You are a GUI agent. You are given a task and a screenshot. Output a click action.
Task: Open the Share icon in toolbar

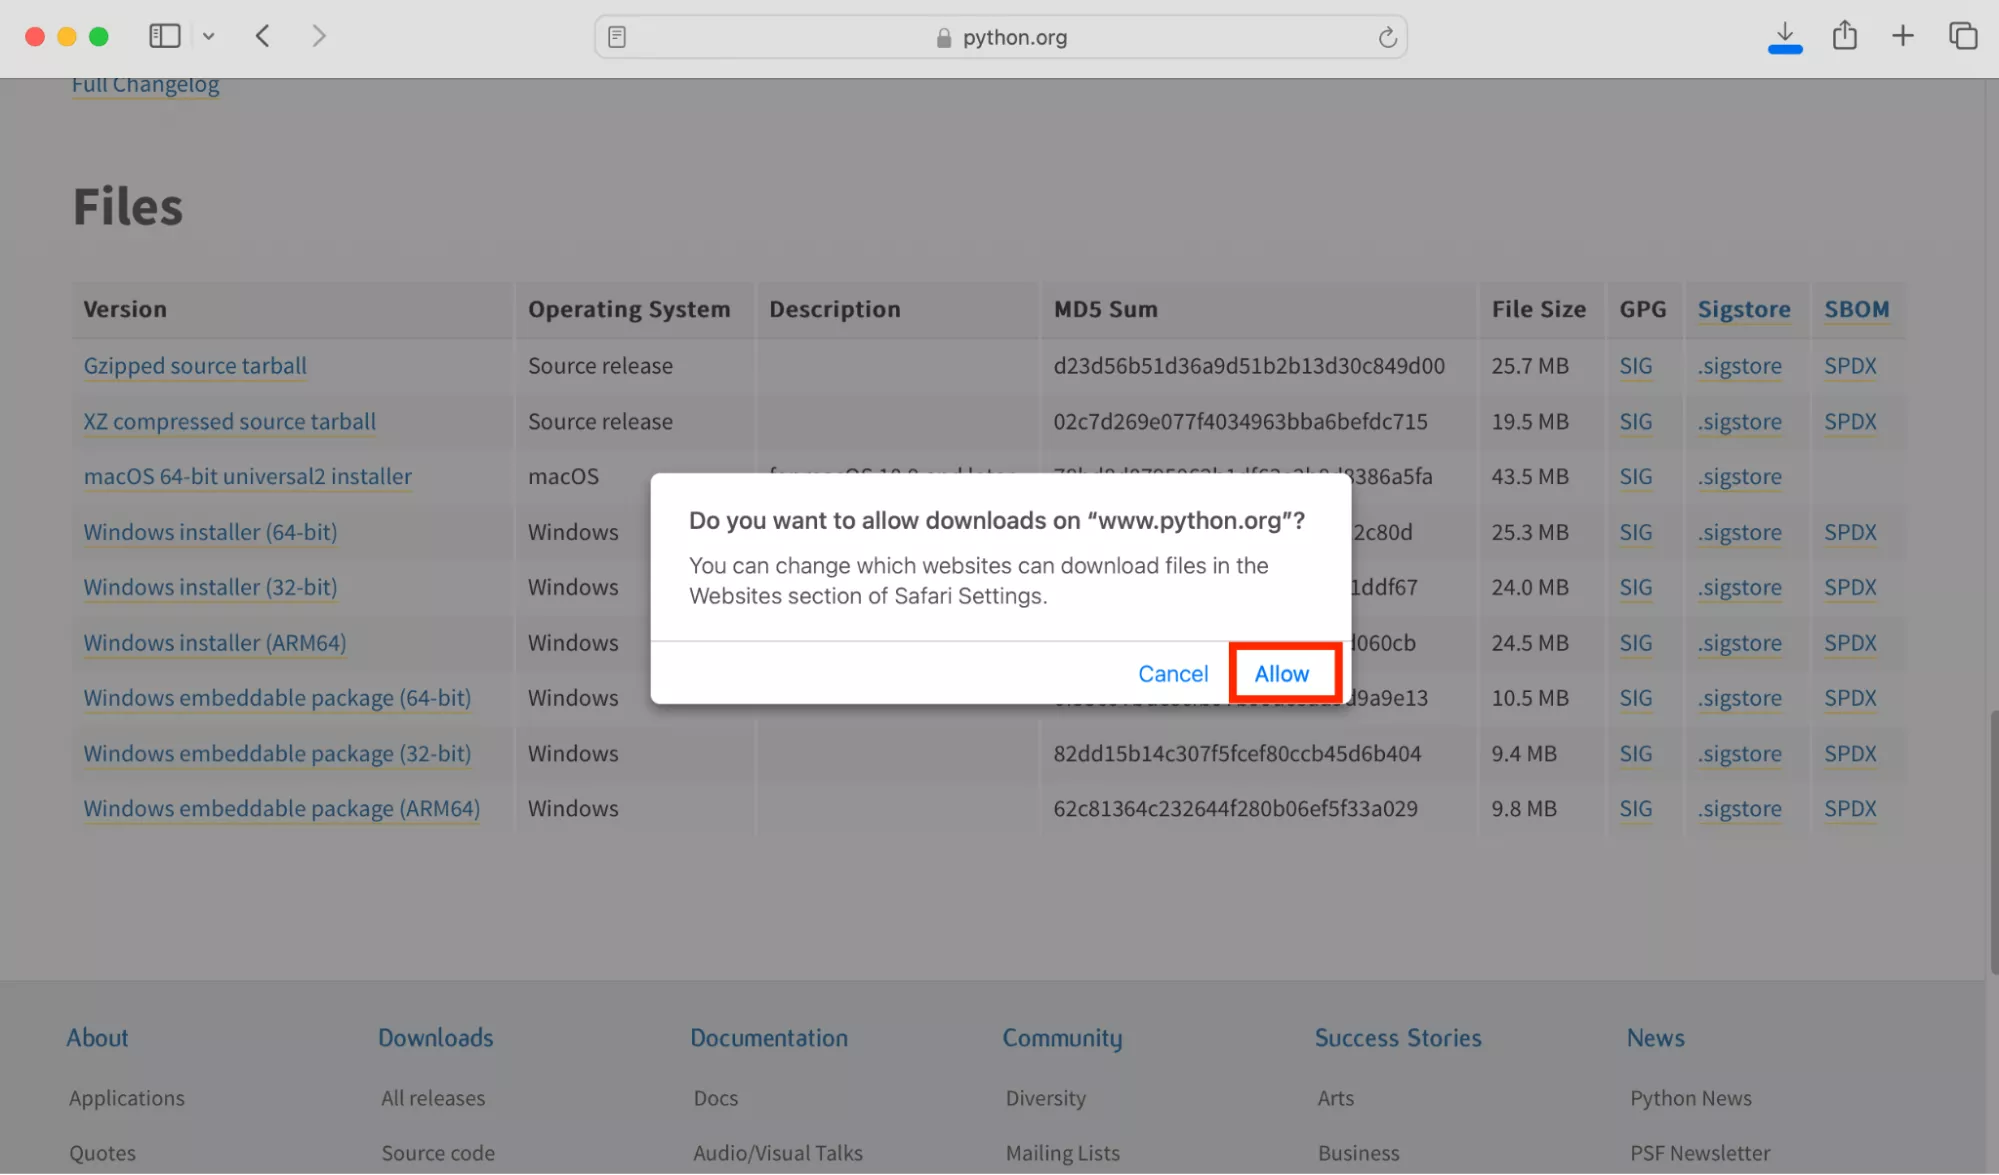1845,36
